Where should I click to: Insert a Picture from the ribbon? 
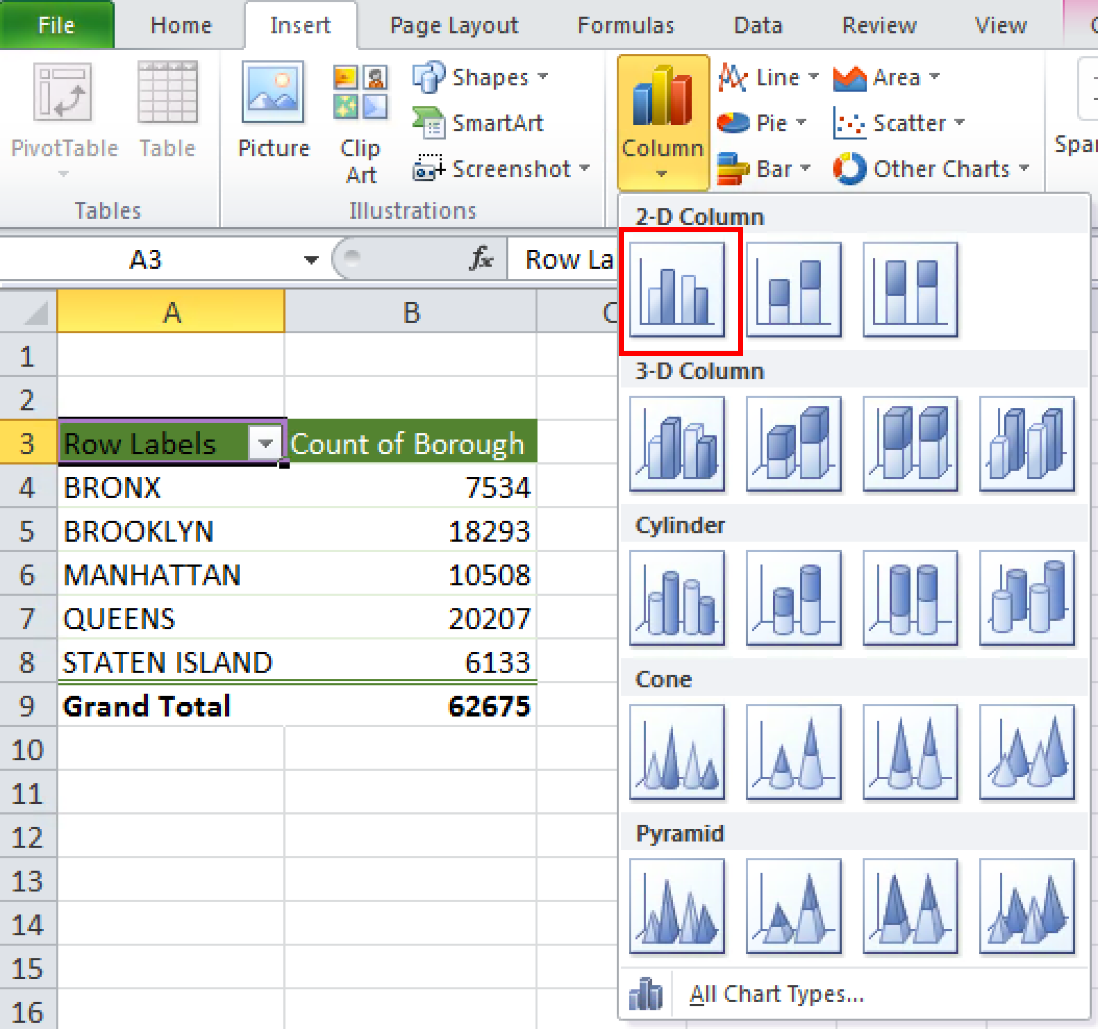click(274, 111)
